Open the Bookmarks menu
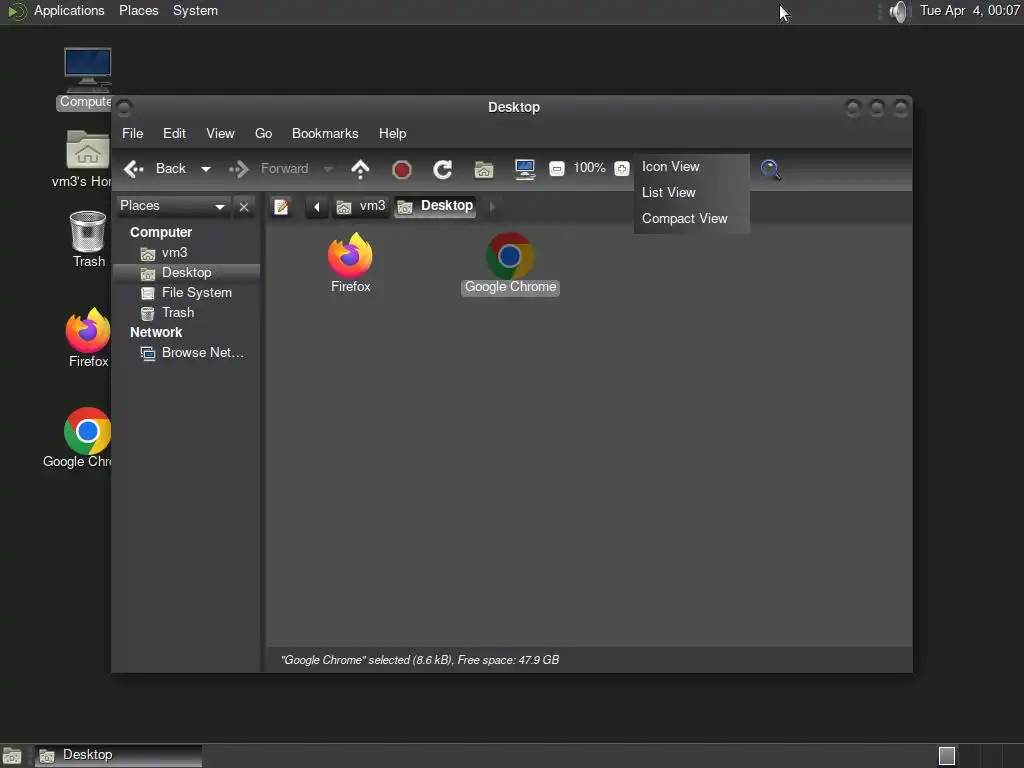 point(325,133)
